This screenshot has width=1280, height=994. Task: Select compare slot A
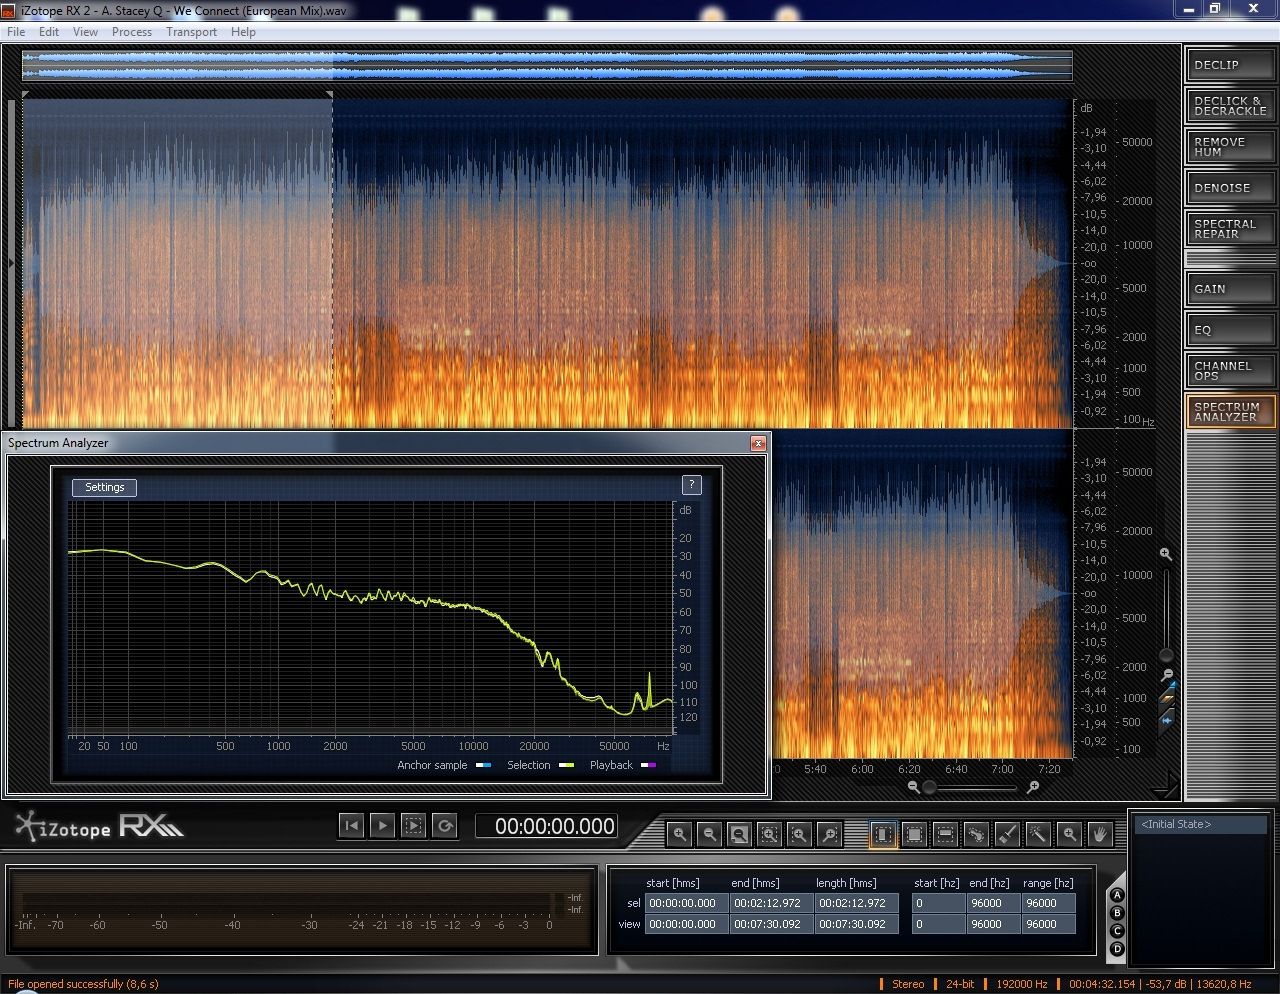click(x=1117, y=895)
